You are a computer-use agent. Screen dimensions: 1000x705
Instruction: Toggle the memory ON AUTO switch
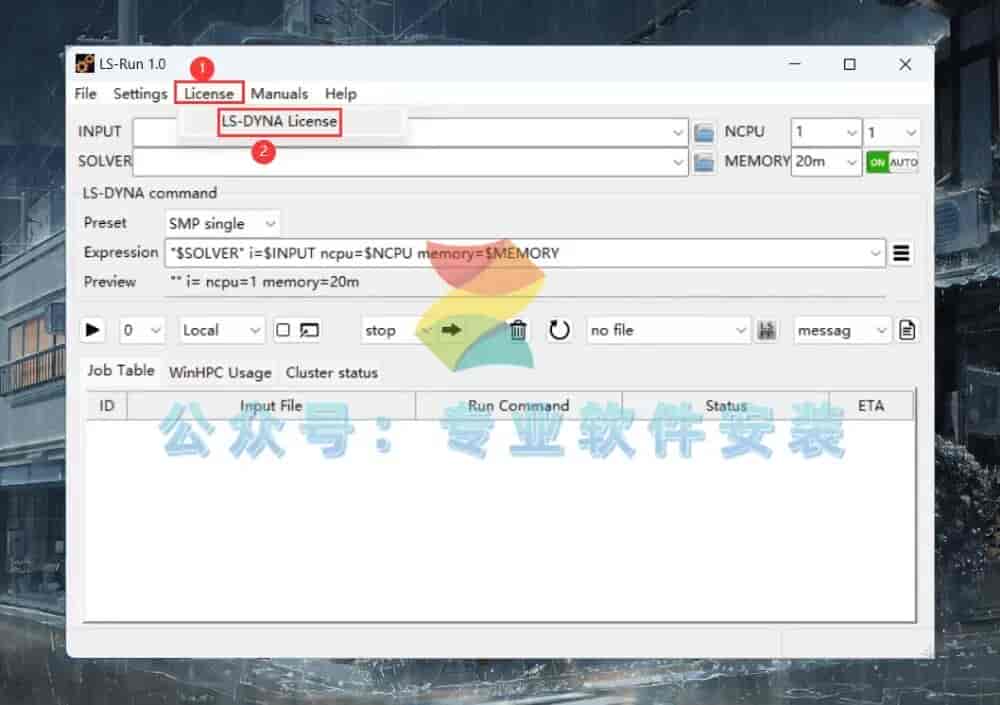tap(892, 162)
